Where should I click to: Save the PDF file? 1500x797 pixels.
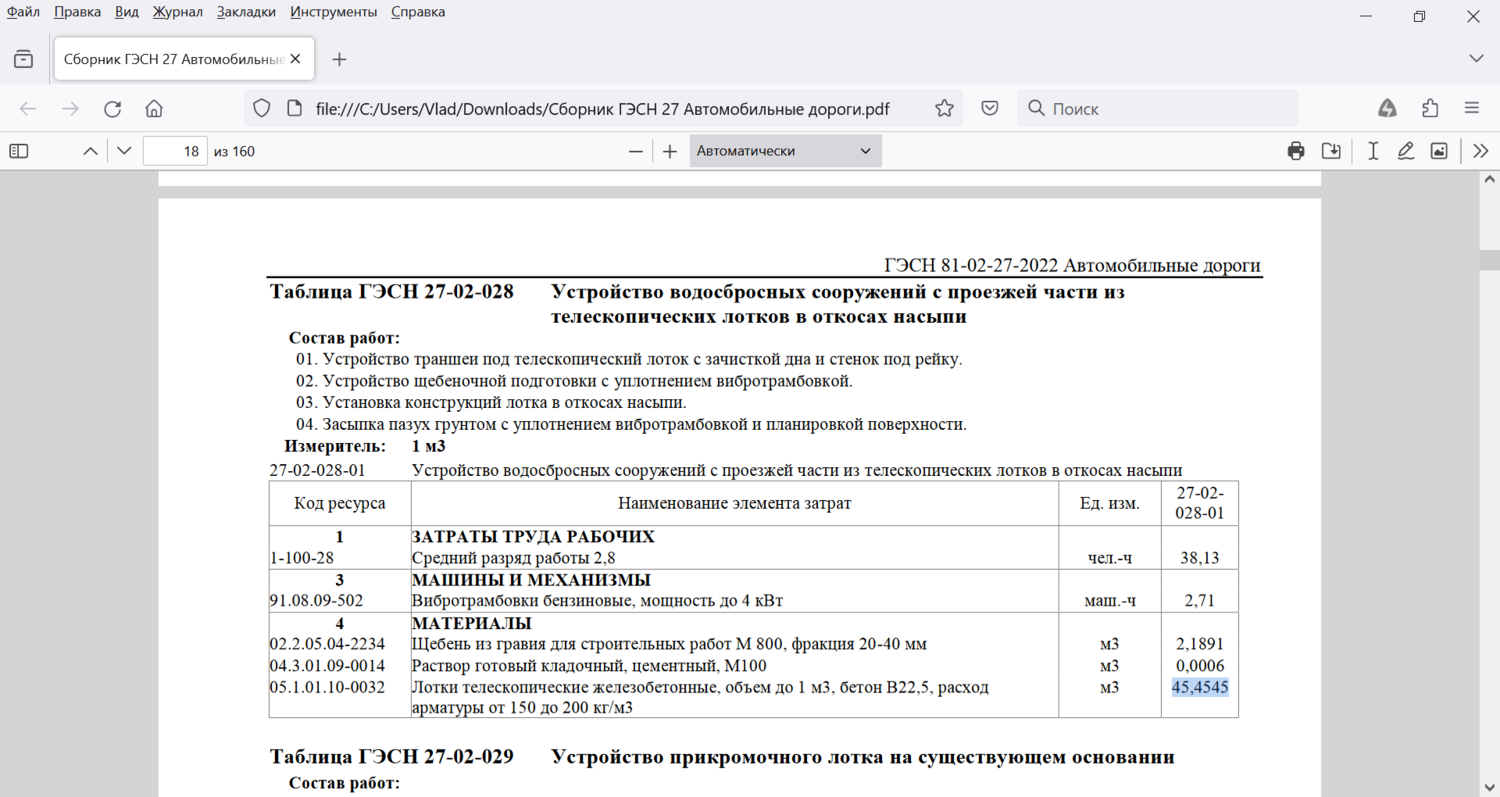1331,151
